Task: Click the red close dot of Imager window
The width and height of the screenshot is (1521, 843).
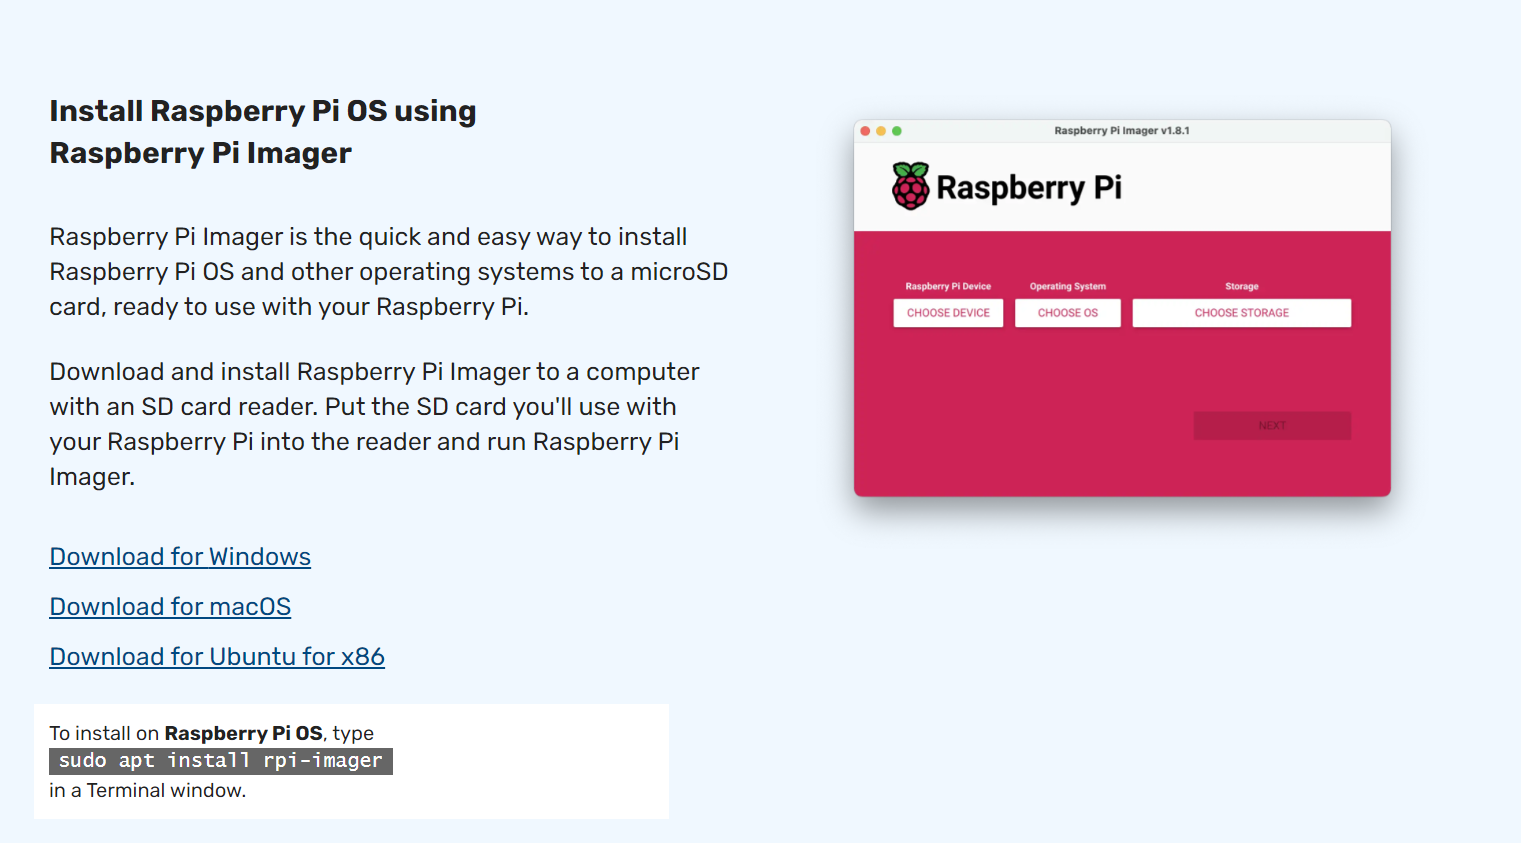Action: pyautogui.click(x=865, y=131)
